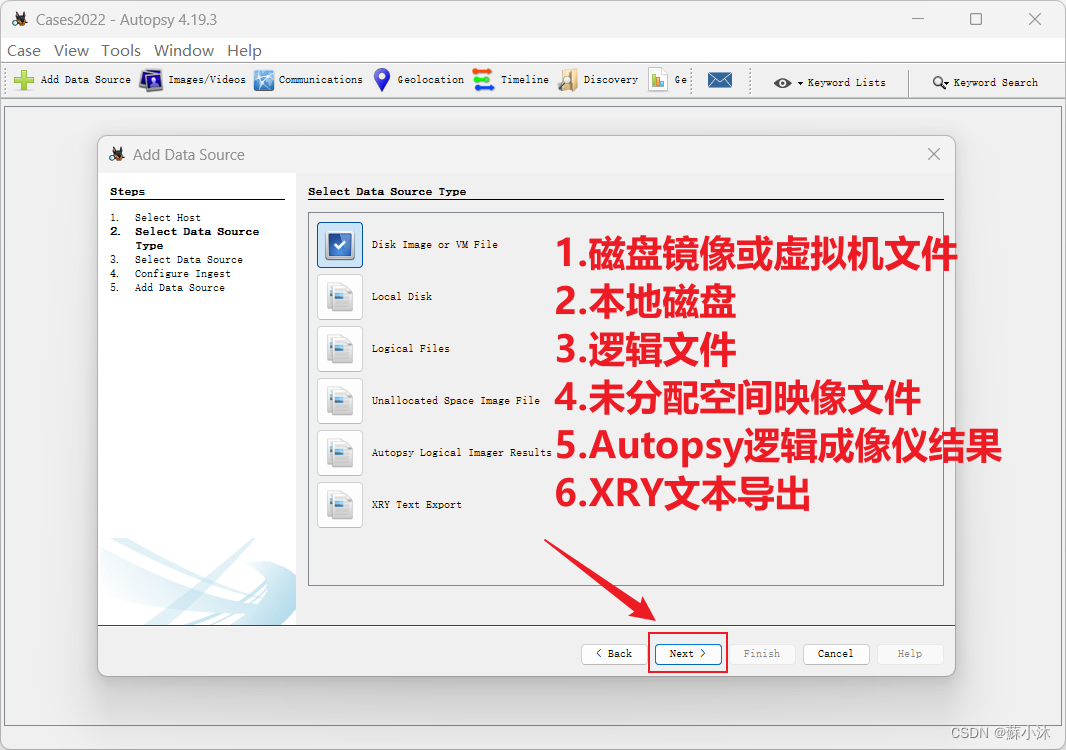Close the Add Data Source dialog
This screenshot has width=1066, height=750.
pyautogui.click(x=934, y=154)
